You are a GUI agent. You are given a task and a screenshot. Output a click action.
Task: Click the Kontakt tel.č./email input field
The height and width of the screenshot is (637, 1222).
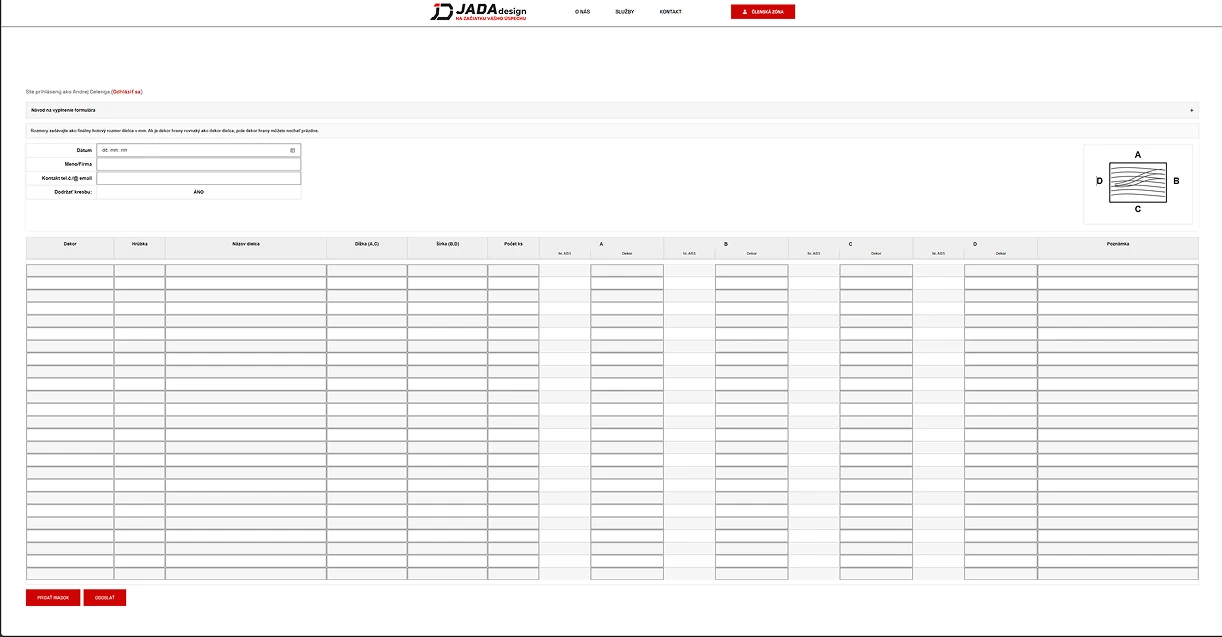tap(198, 178)
